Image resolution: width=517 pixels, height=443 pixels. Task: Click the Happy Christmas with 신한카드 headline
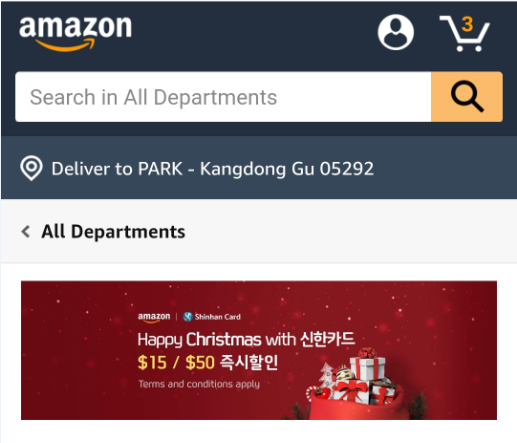tap(246, 339)
